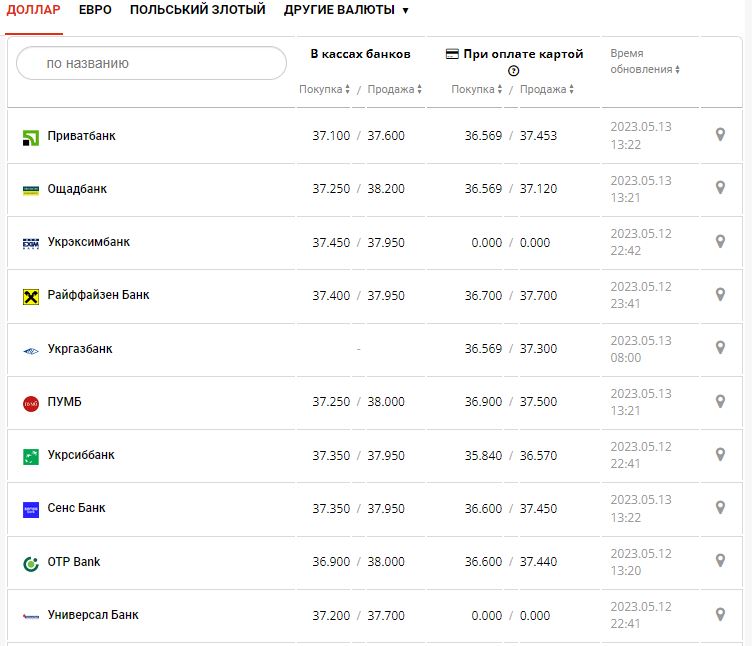Sort by card payment Продажа rate
752x646 pixels.
click(548, 90)
